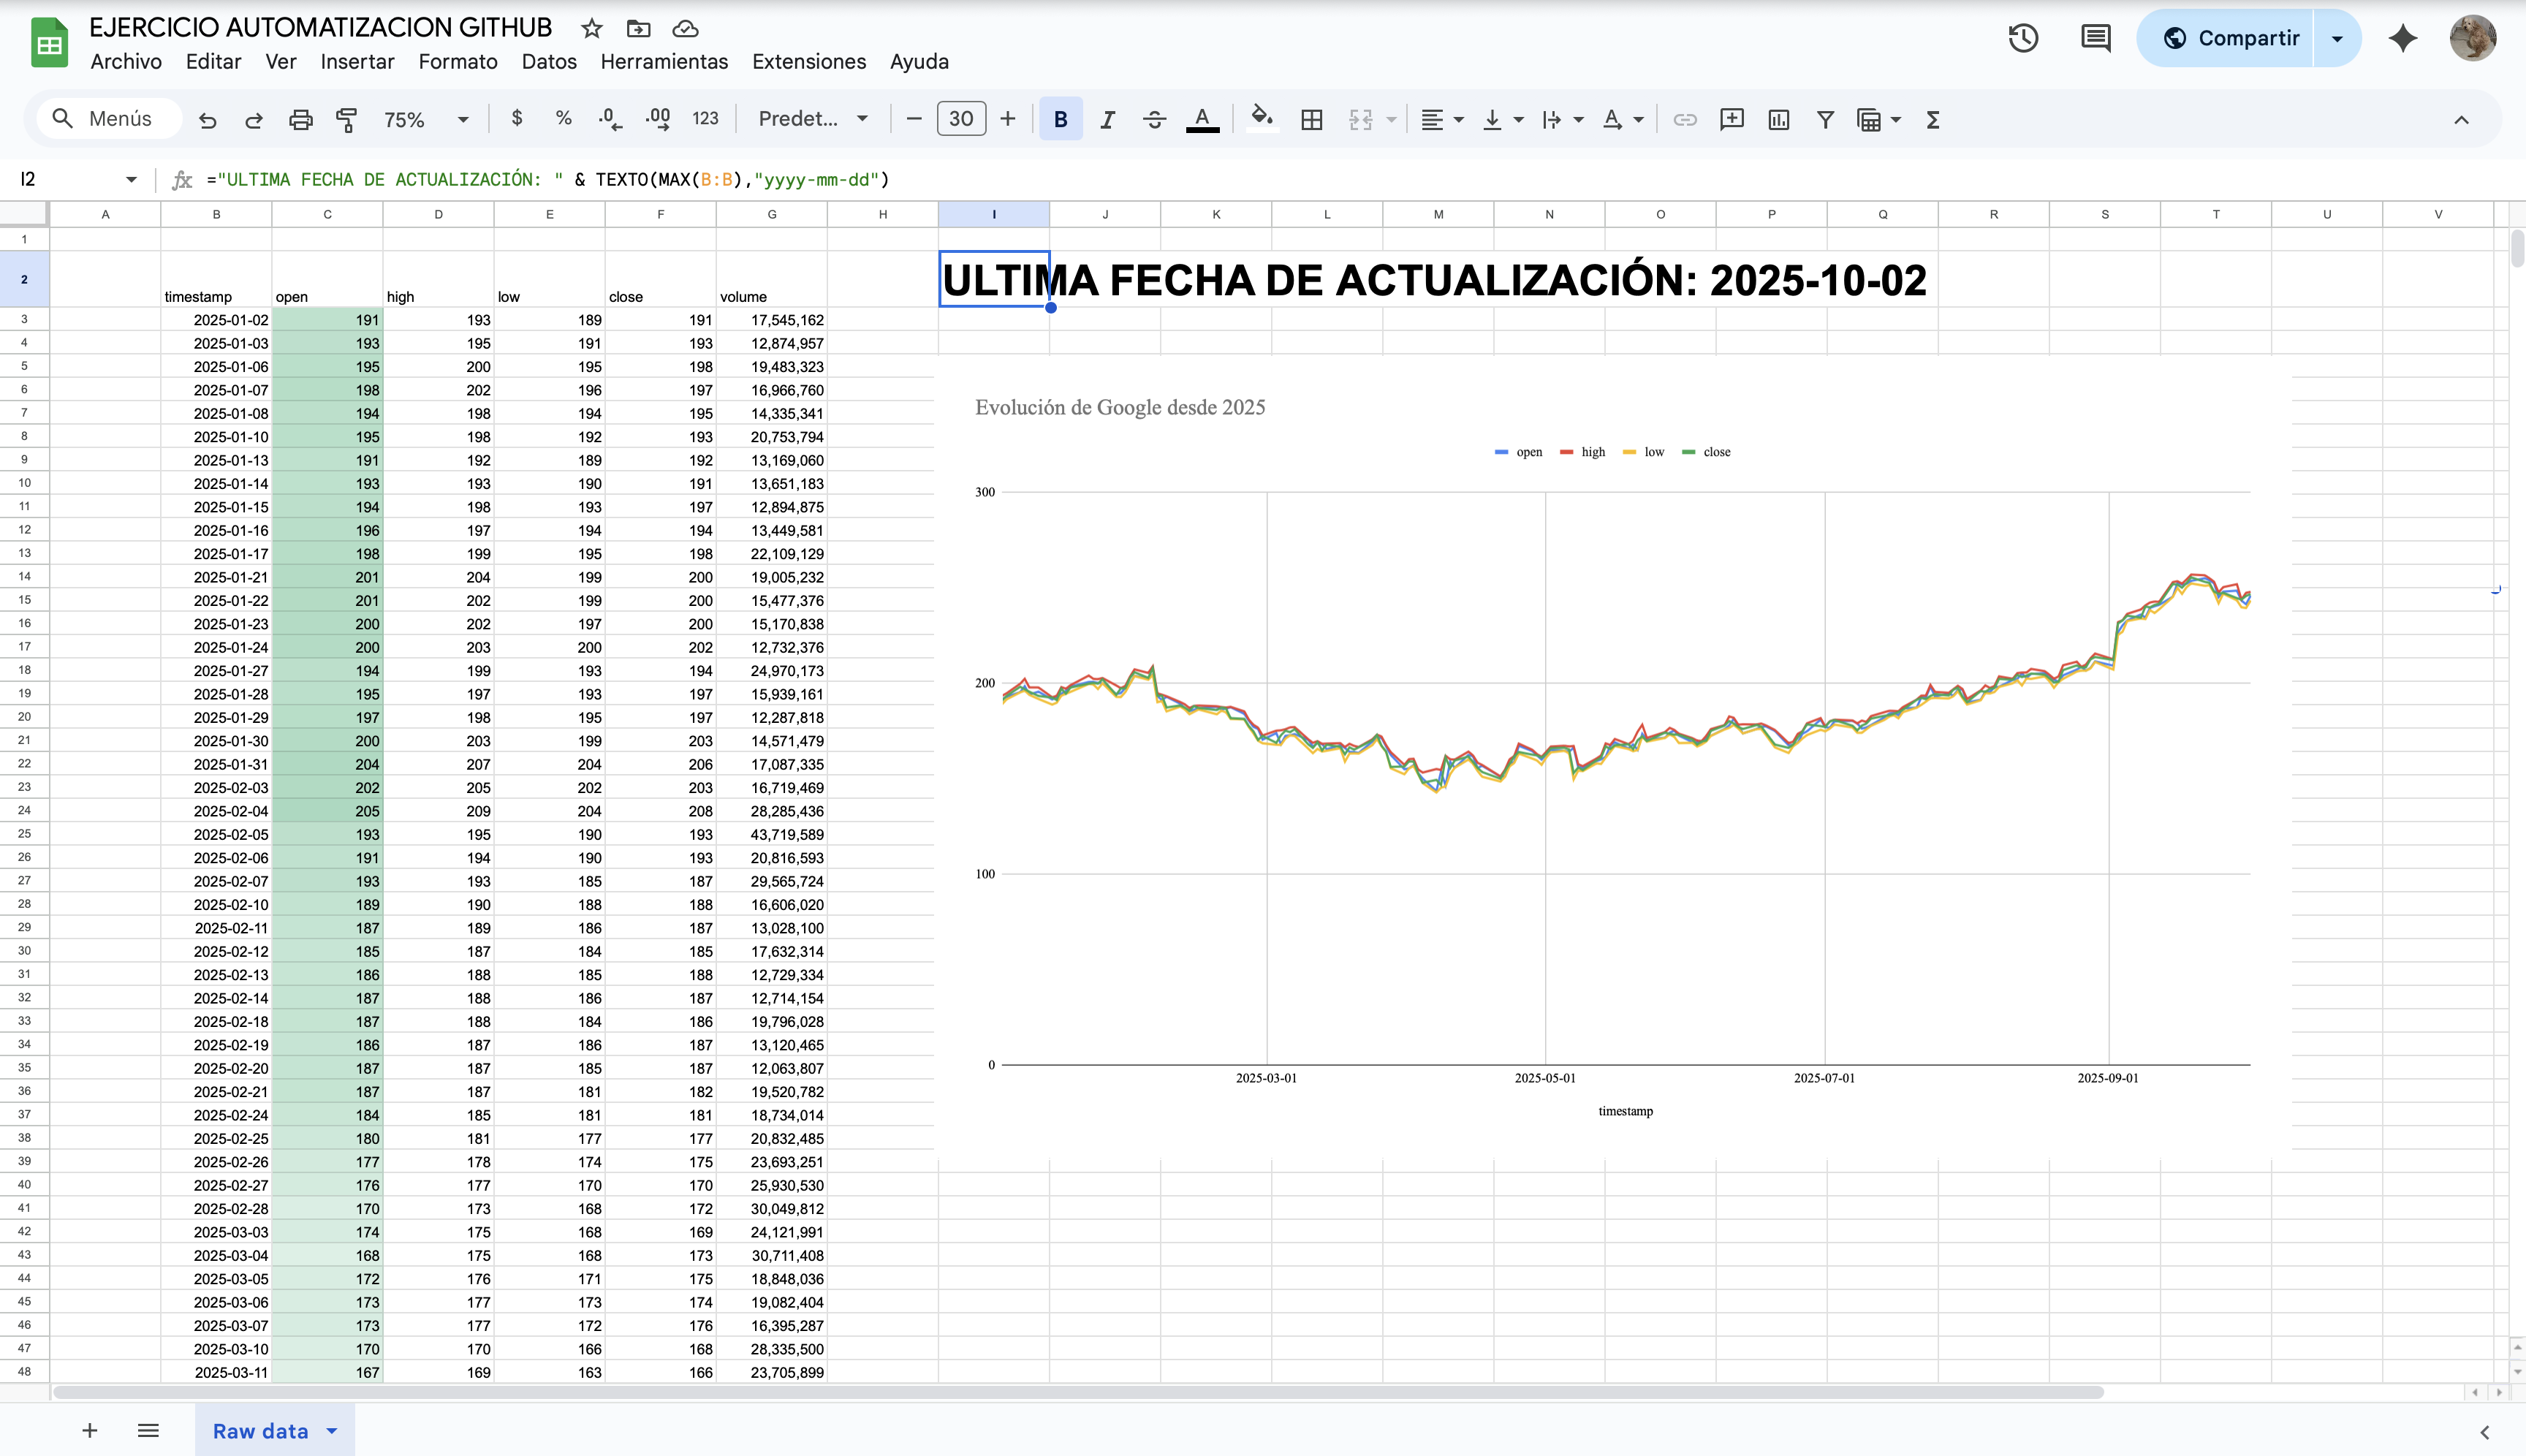Click the font size 30 field

[960, 119]
